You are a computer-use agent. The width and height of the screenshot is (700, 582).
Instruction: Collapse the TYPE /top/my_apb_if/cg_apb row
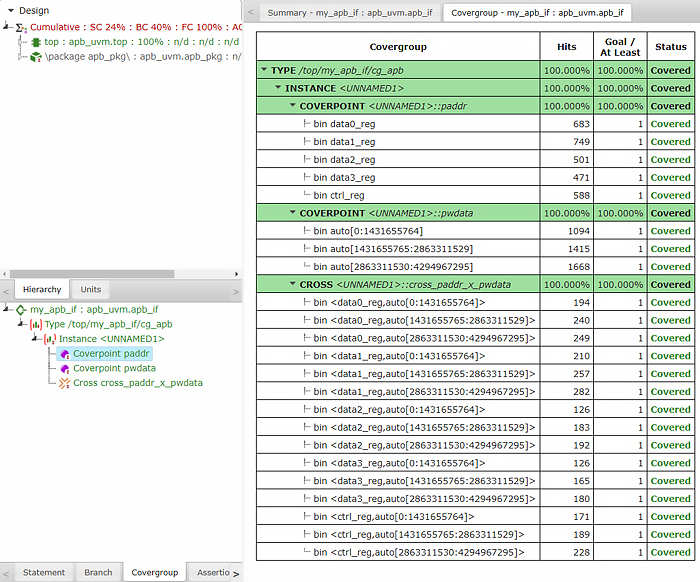pyautogui.click(x=264, y=70)
